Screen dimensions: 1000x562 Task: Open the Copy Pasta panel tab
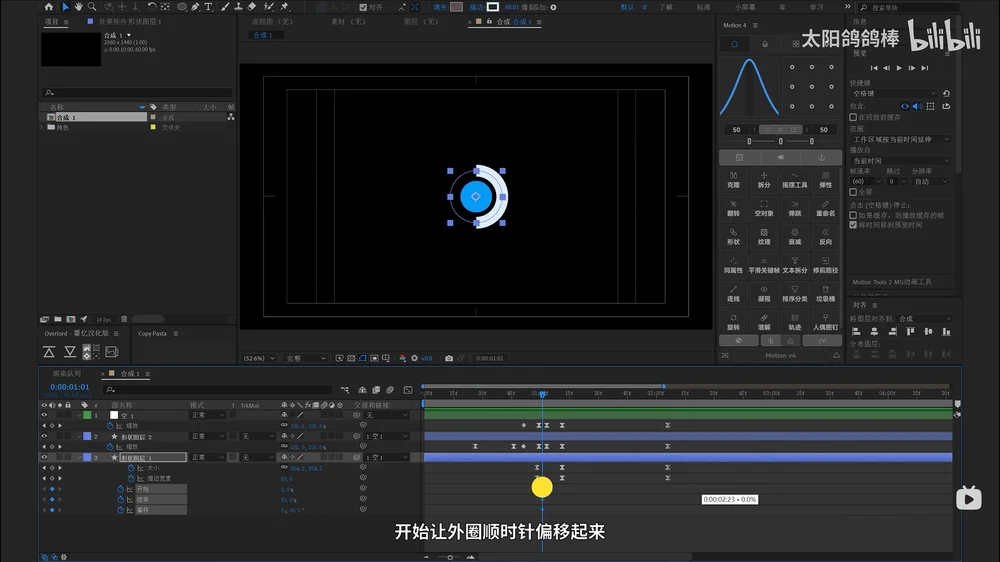click(152, 334)
